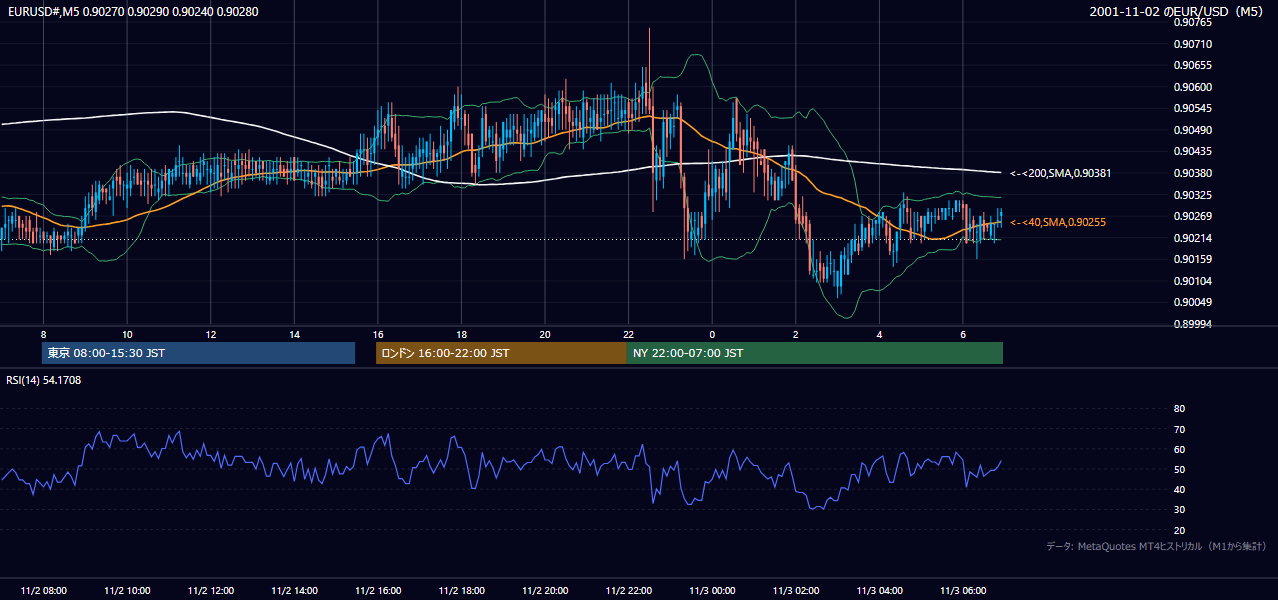This screenshot has width=1278, height=600.
Task: Click price axis value 0.90710
Action: (x=1193, y=44)
